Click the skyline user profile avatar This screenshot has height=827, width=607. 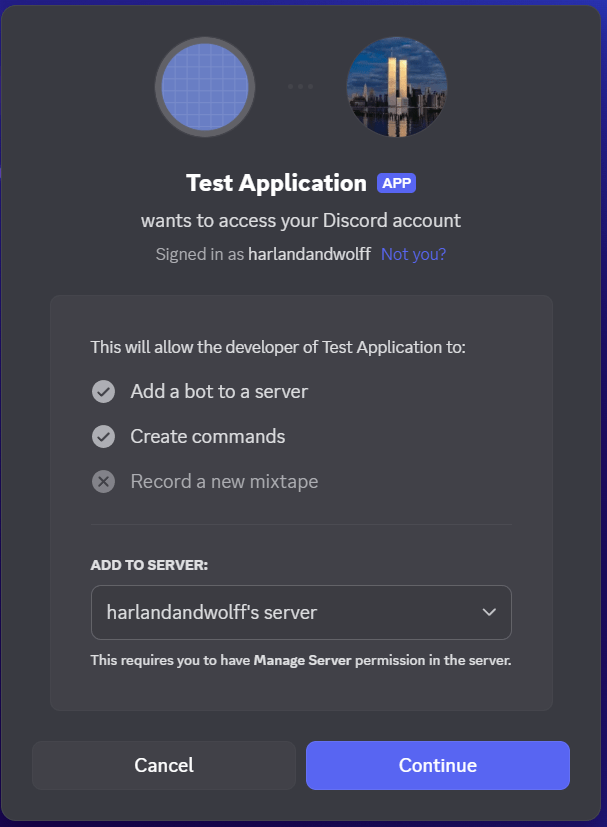click(397, 87)
